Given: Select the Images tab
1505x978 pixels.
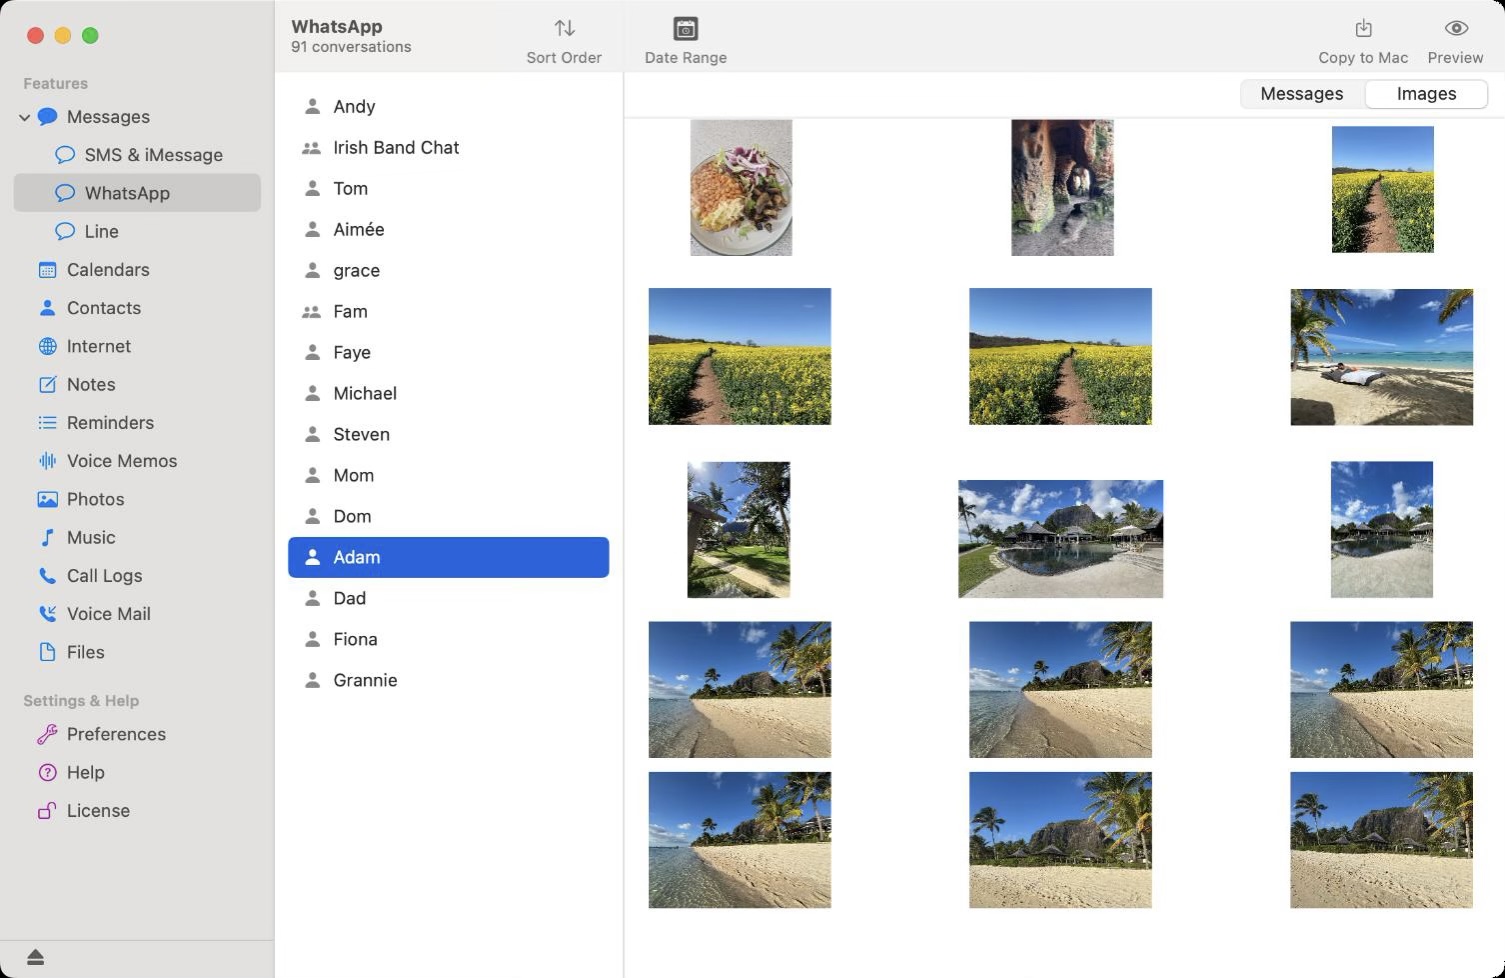Looking at the screenshot, I should (1424, 93).
